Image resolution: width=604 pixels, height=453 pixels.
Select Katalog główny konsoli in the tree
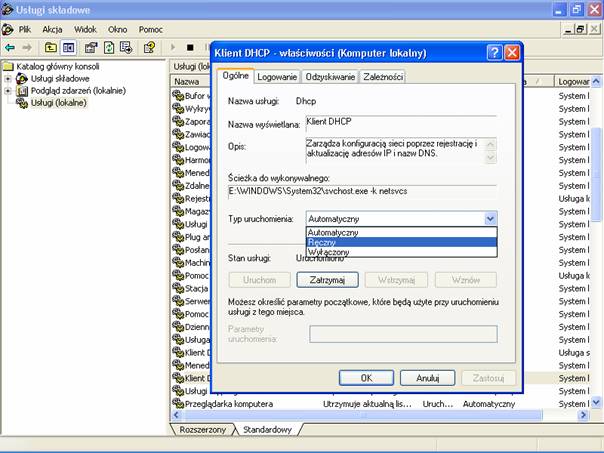(57, 67)
